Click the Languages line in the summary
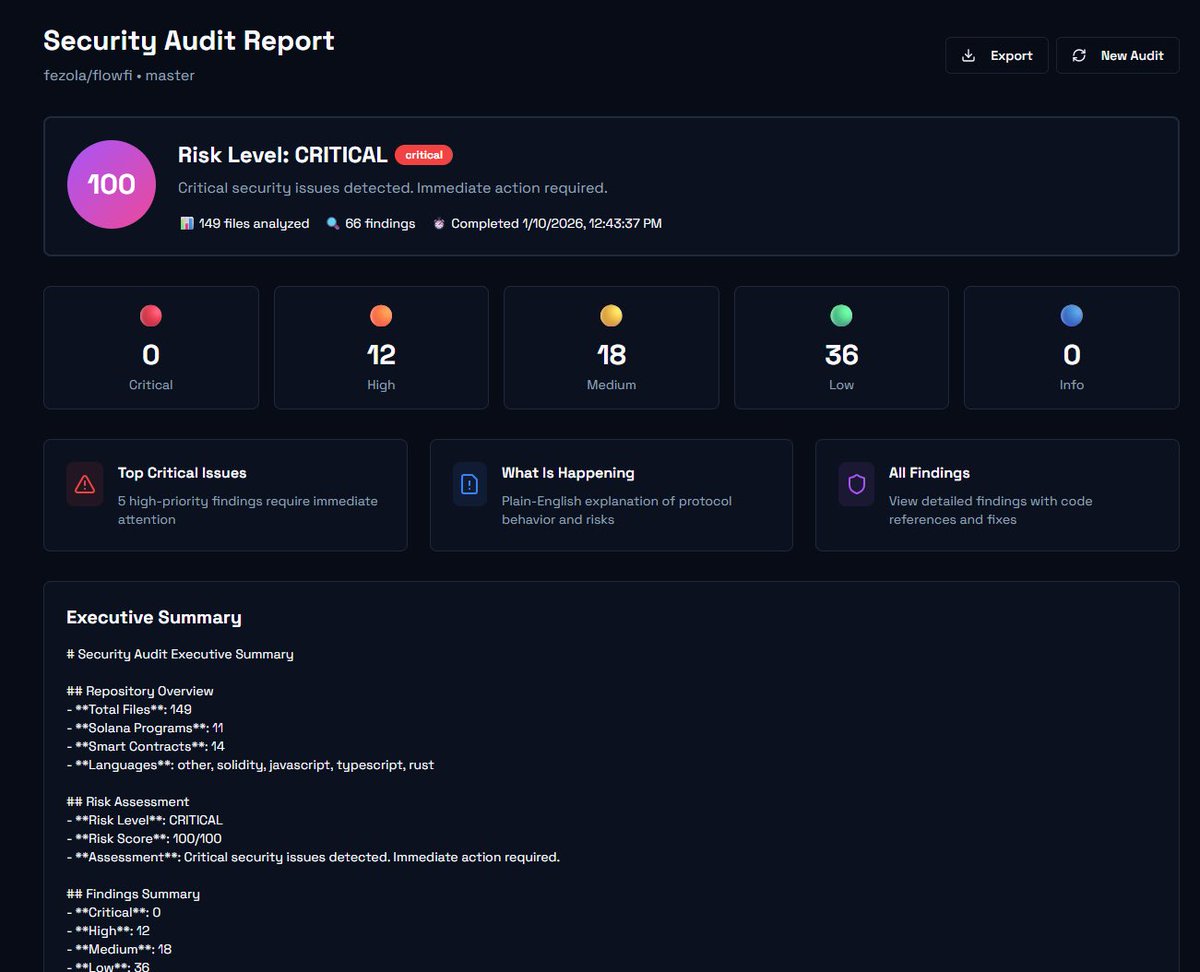 pos(250,765)
